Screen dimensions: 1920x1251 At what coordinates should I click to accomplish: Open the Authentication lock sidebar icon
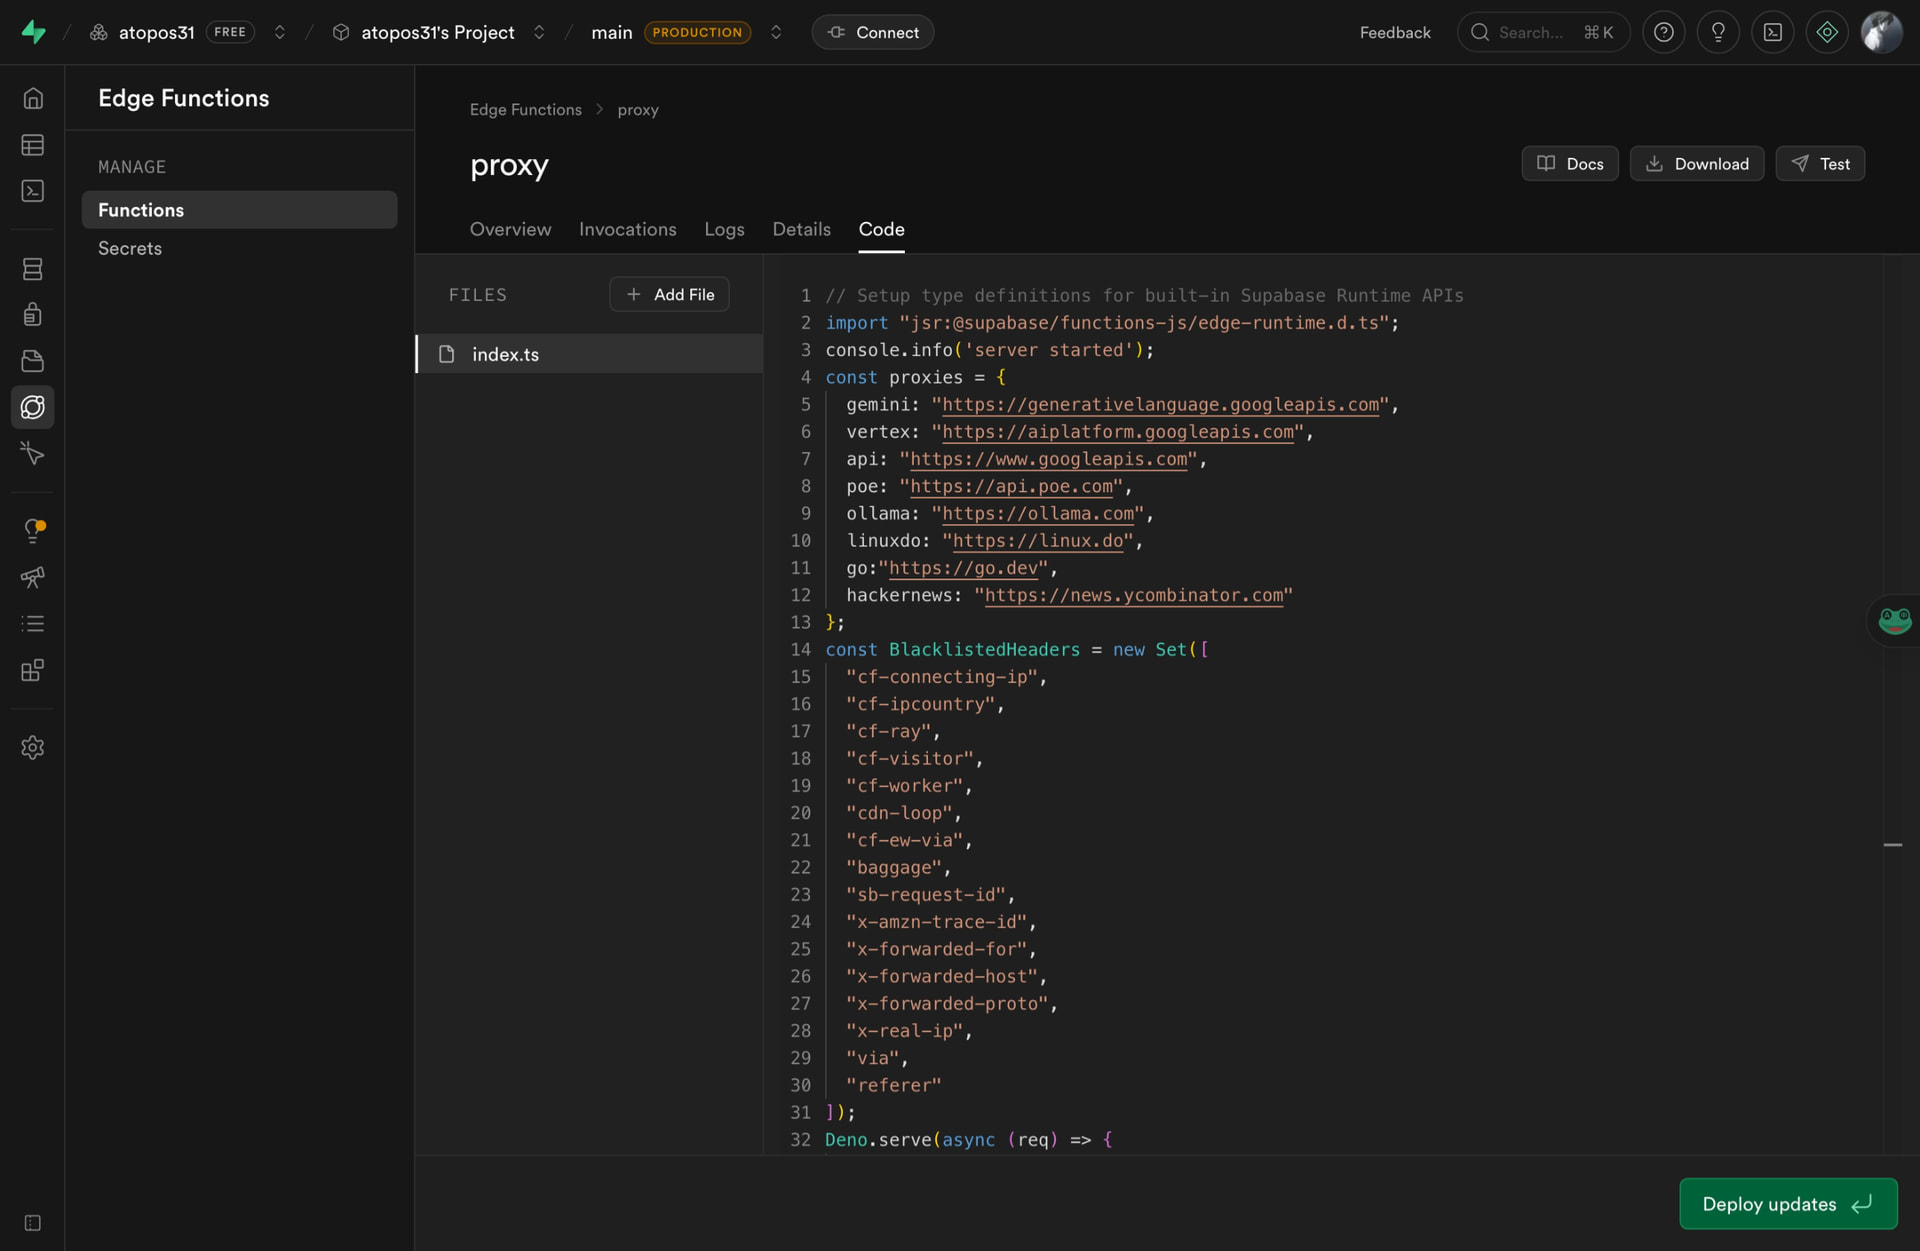[33, 315]
